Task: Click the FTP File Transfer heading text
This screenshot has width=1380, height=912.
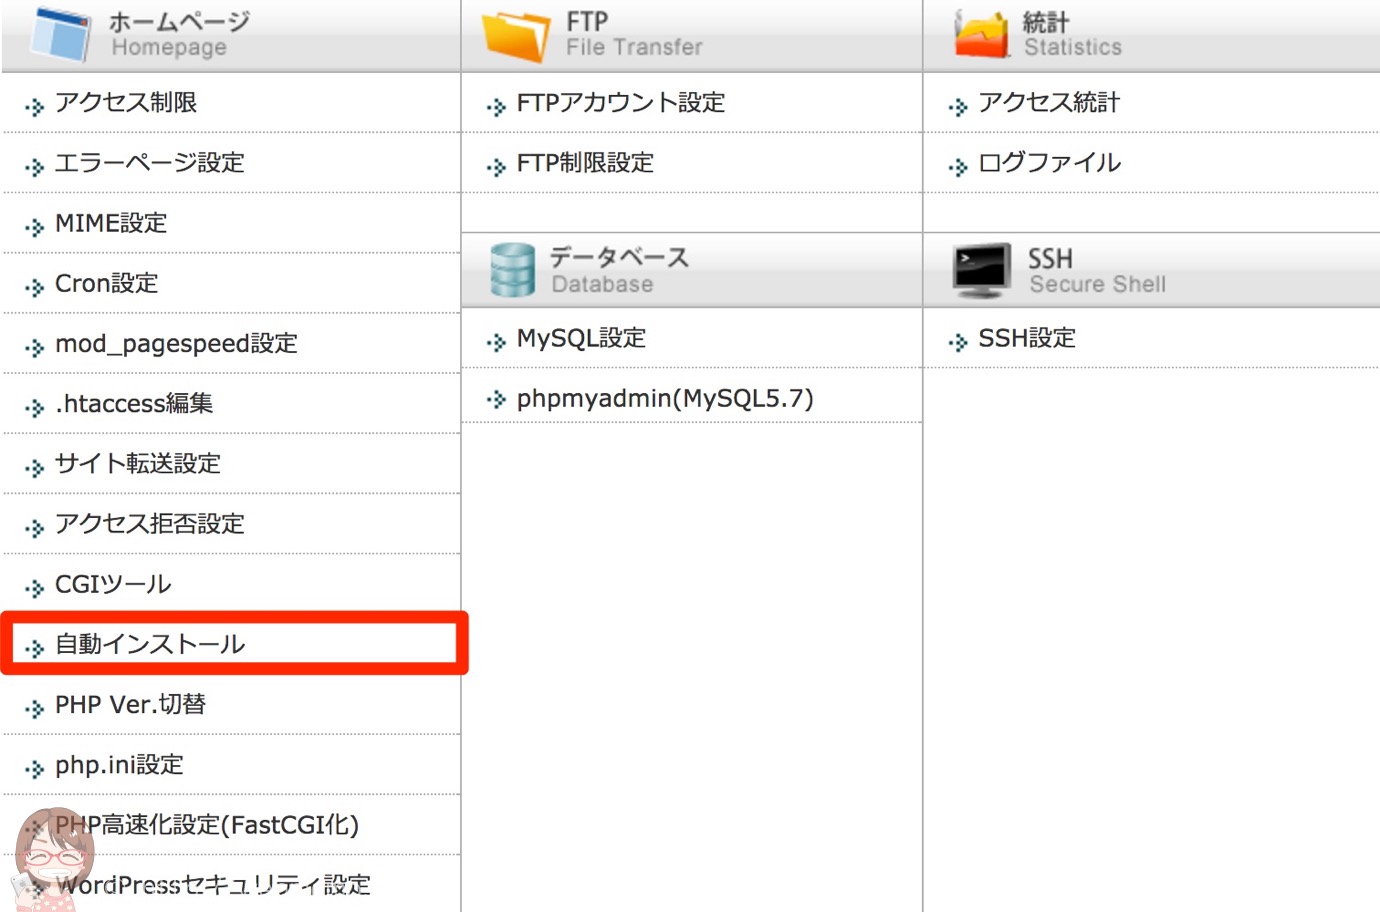Action: coord(634,34)
